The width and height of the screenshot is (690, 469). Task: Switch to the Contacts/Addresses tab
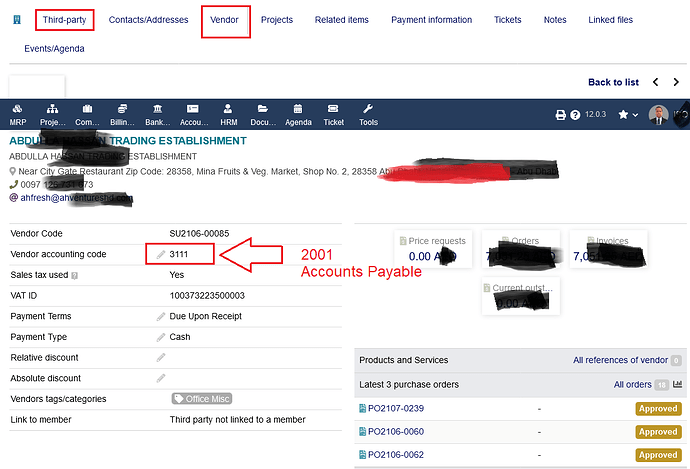pyautogui.click(x=147, y=20)
